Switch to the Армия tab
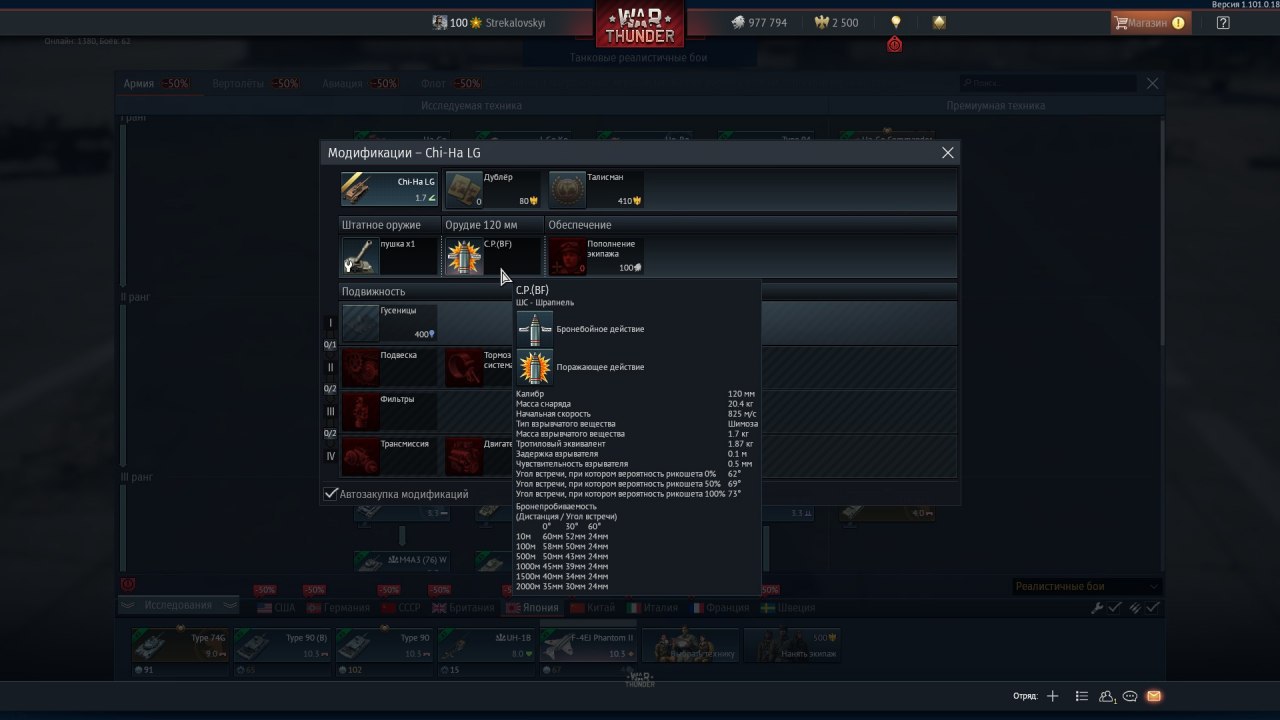The image size is (1280, 720). [x=156, y=84]
